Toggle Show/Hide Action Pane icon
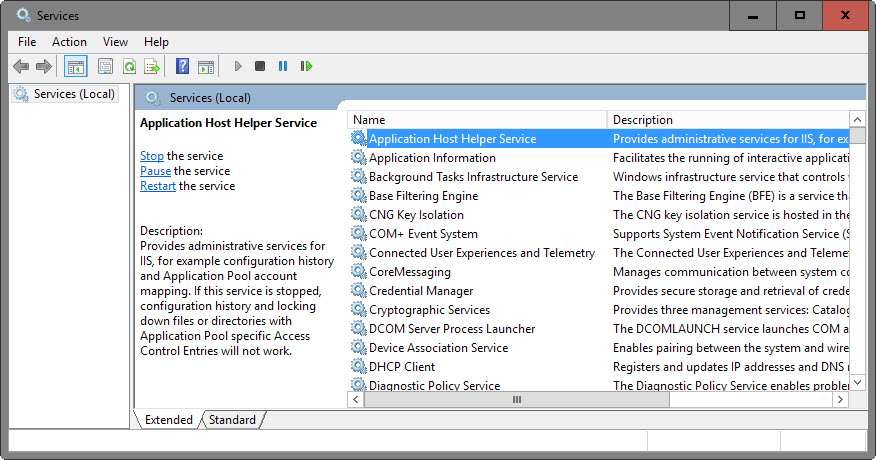The image size is (876, 460). click(206, 67)
